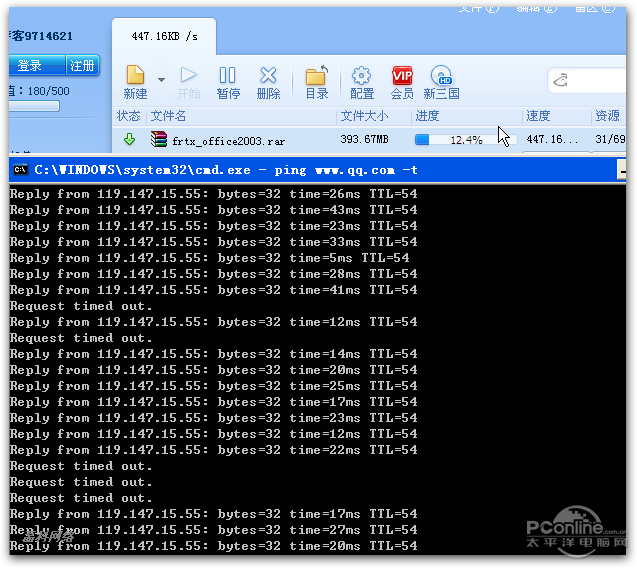637x568 pixels.
Task: Open the 新三国 game icon
Action: point(441,77)
